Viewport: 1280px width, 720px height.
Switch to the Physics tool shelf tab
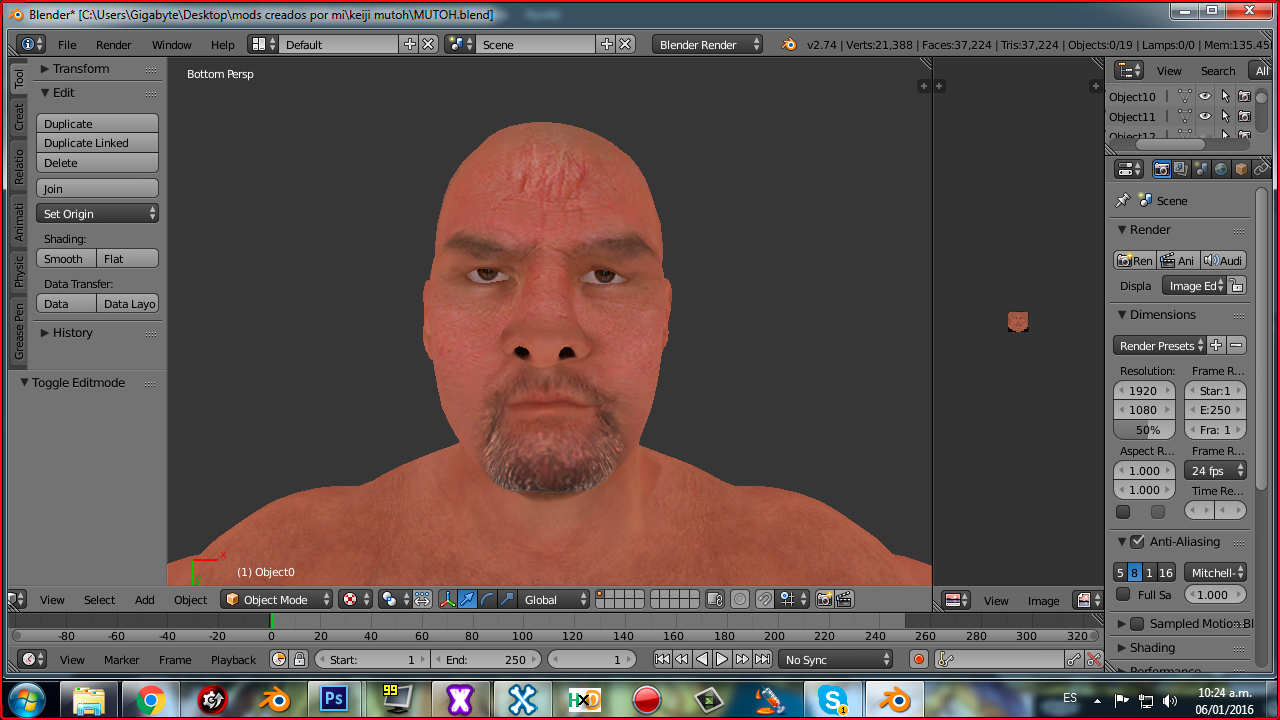(x=18, y=270)
